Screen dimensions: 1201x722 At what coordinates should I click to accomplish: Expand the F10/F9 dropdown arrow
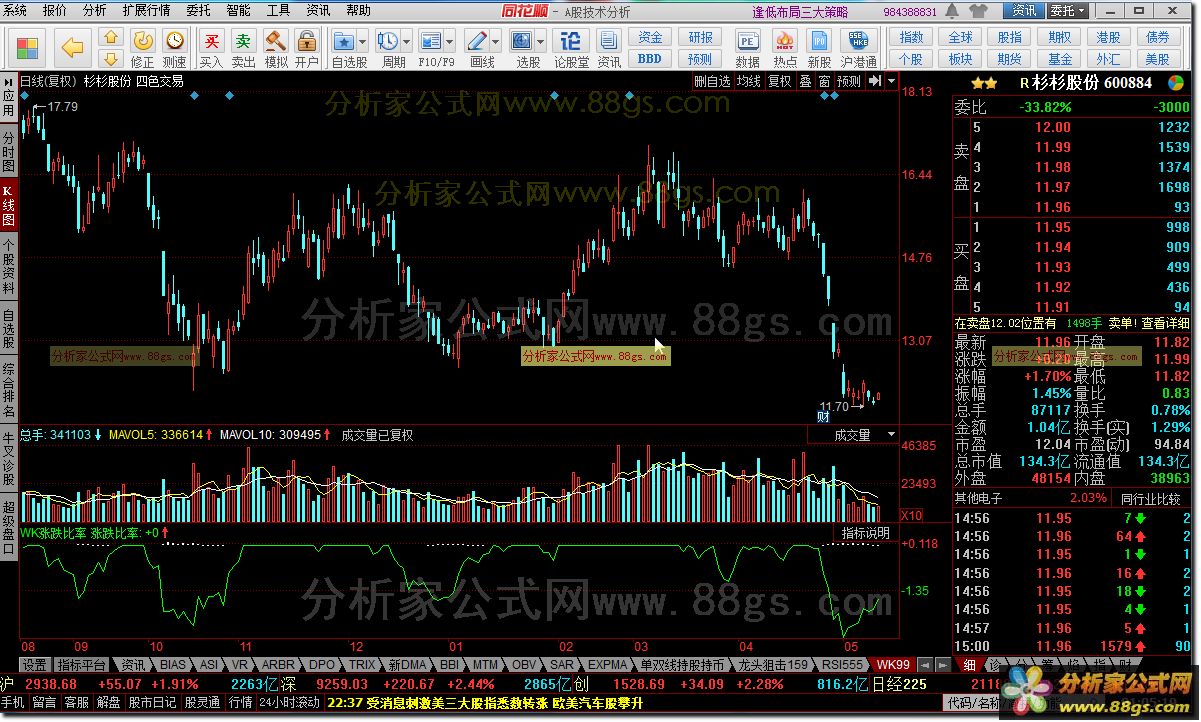(449, 41)
